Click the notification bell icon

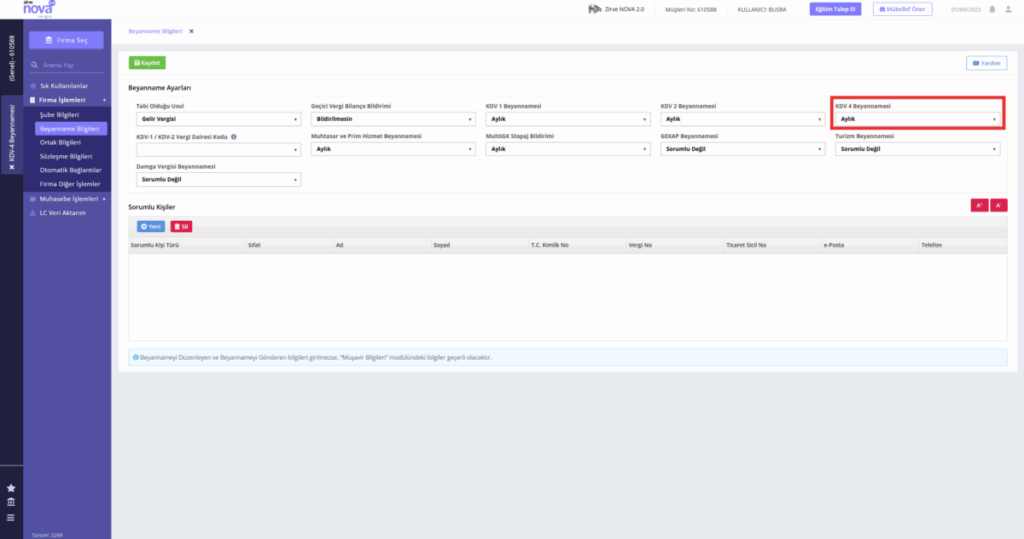pyautogui.click(x=992, y=9)
